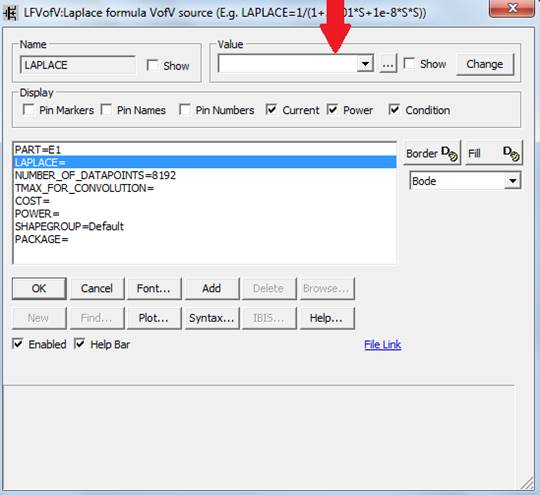Select the COST= row

tap(205, 200)
